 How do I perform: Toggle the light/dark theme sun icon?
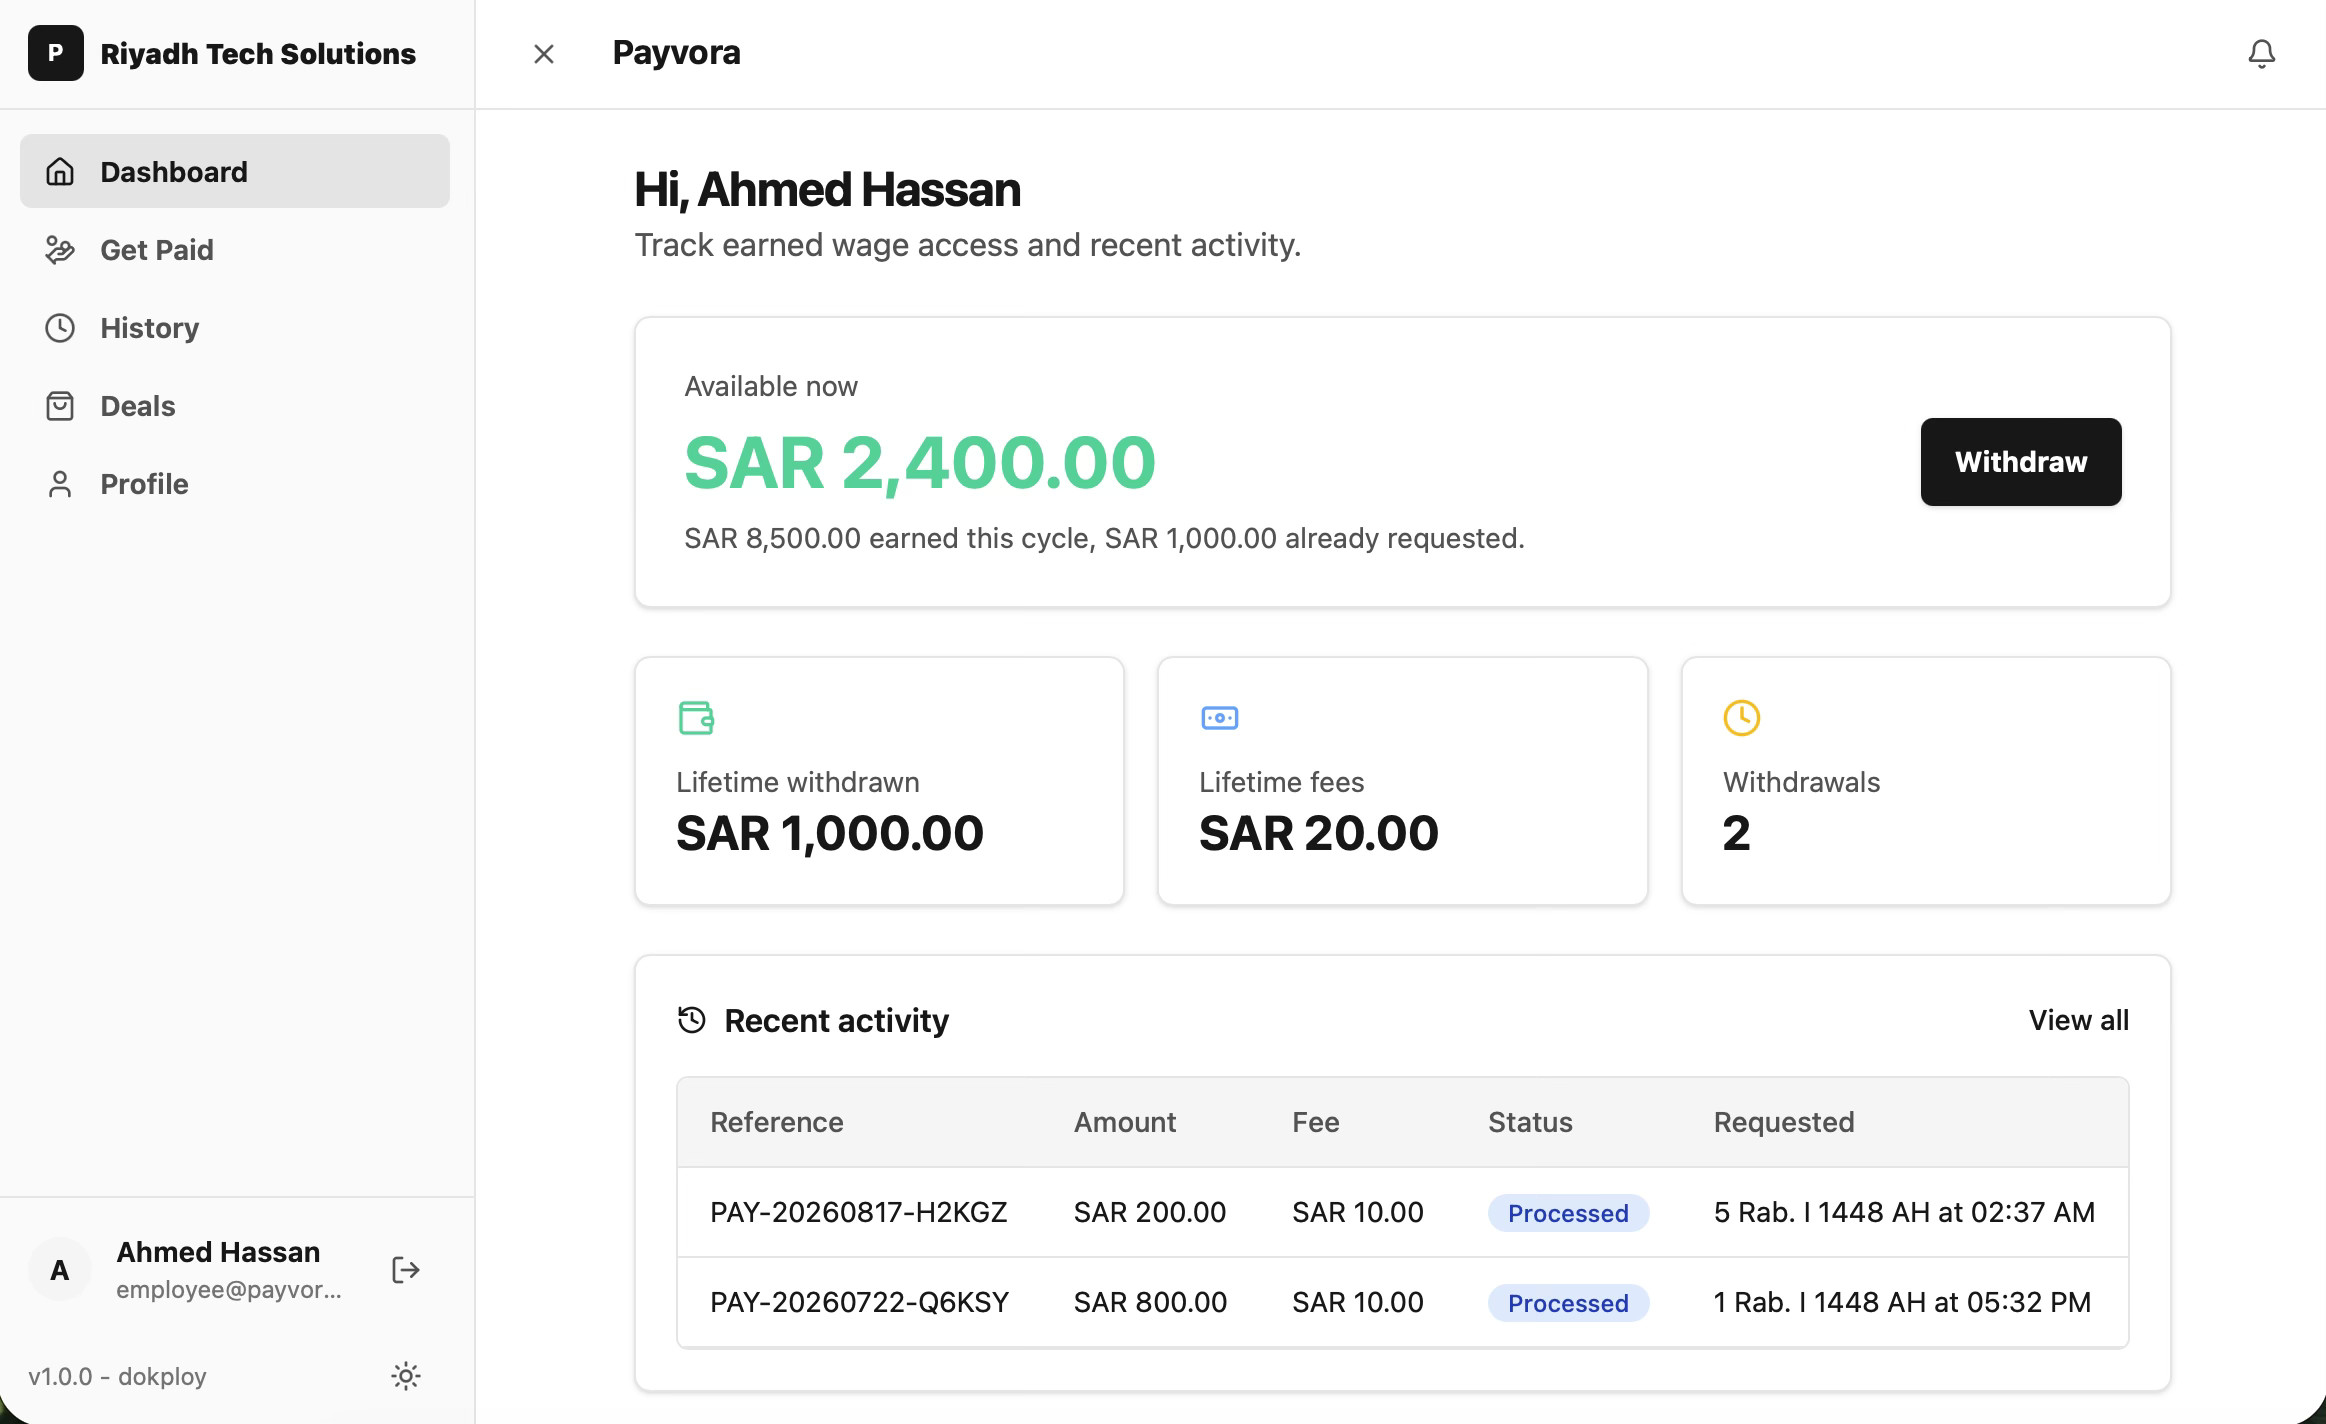pos(405,1375)
